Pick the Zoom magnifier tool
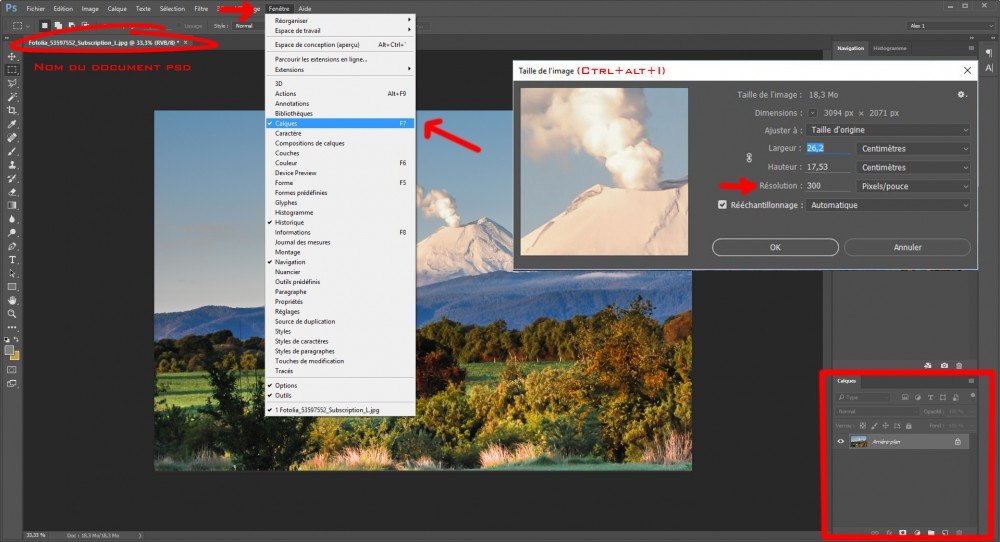 12,313
